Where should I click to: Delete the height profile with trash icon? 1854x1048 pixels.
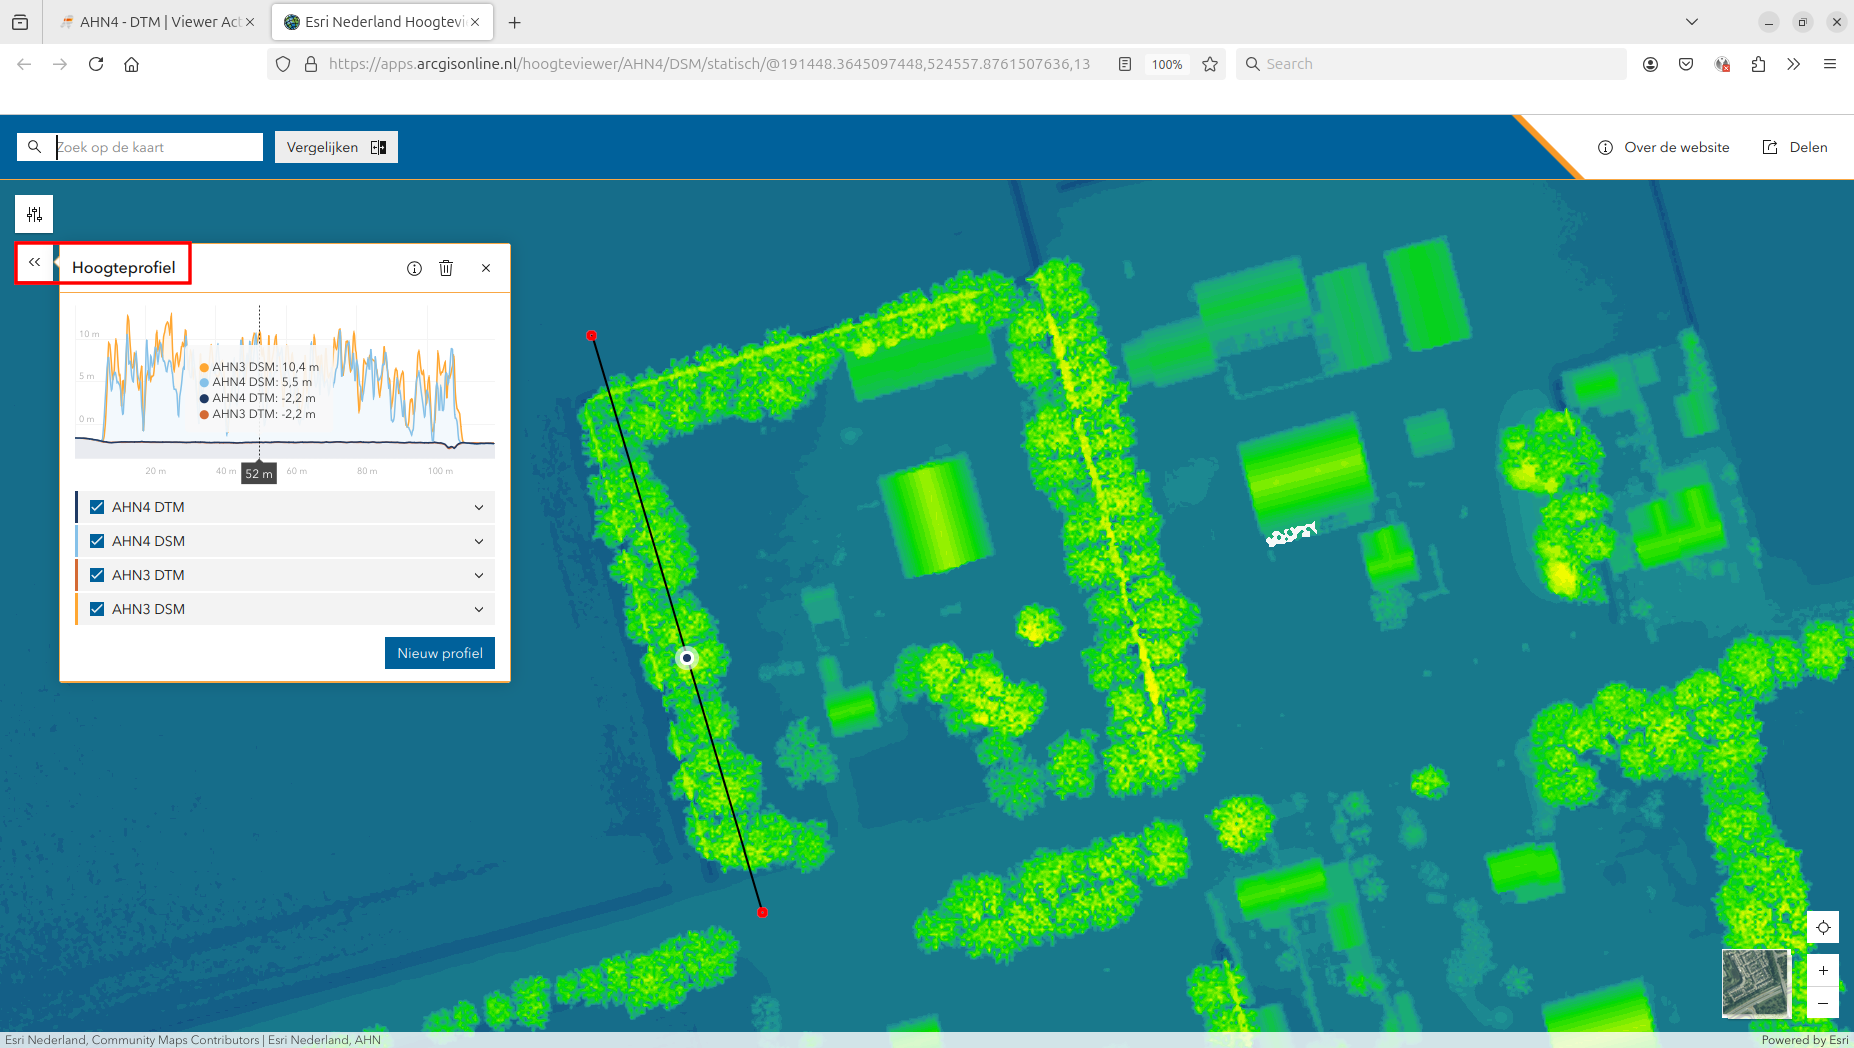(x=446, y=268)
